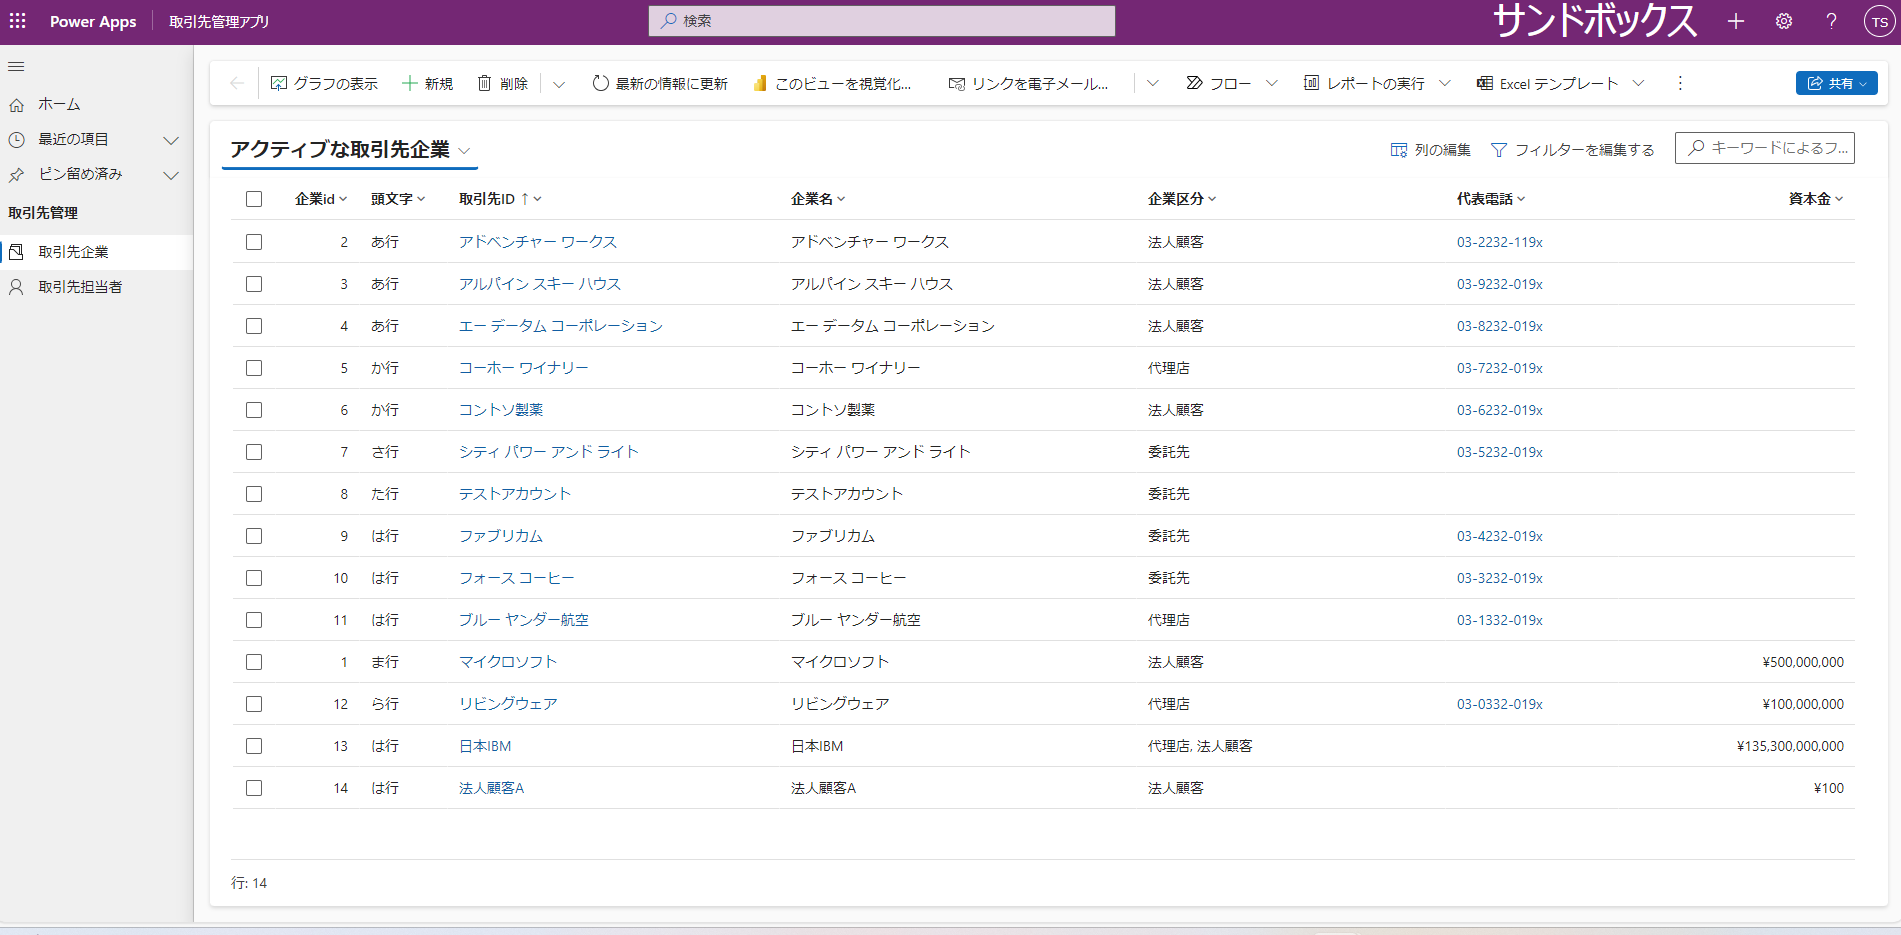Click the リンクを電子メール envelope icon

(957, 84)
